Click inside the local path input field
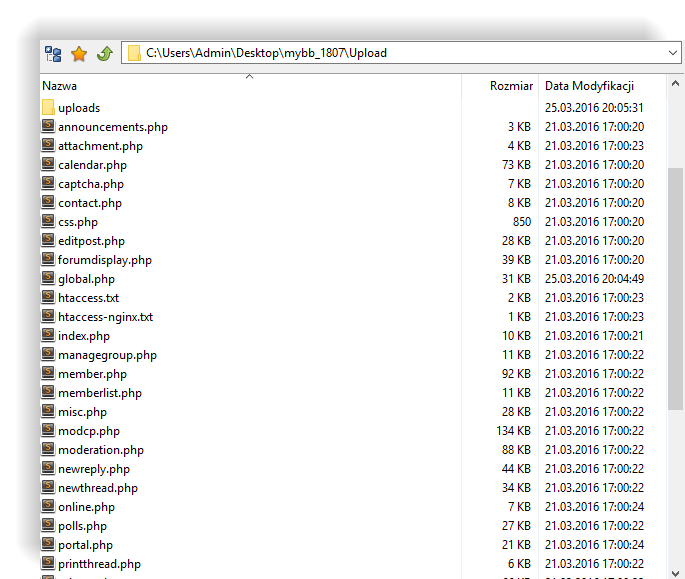 400,53
